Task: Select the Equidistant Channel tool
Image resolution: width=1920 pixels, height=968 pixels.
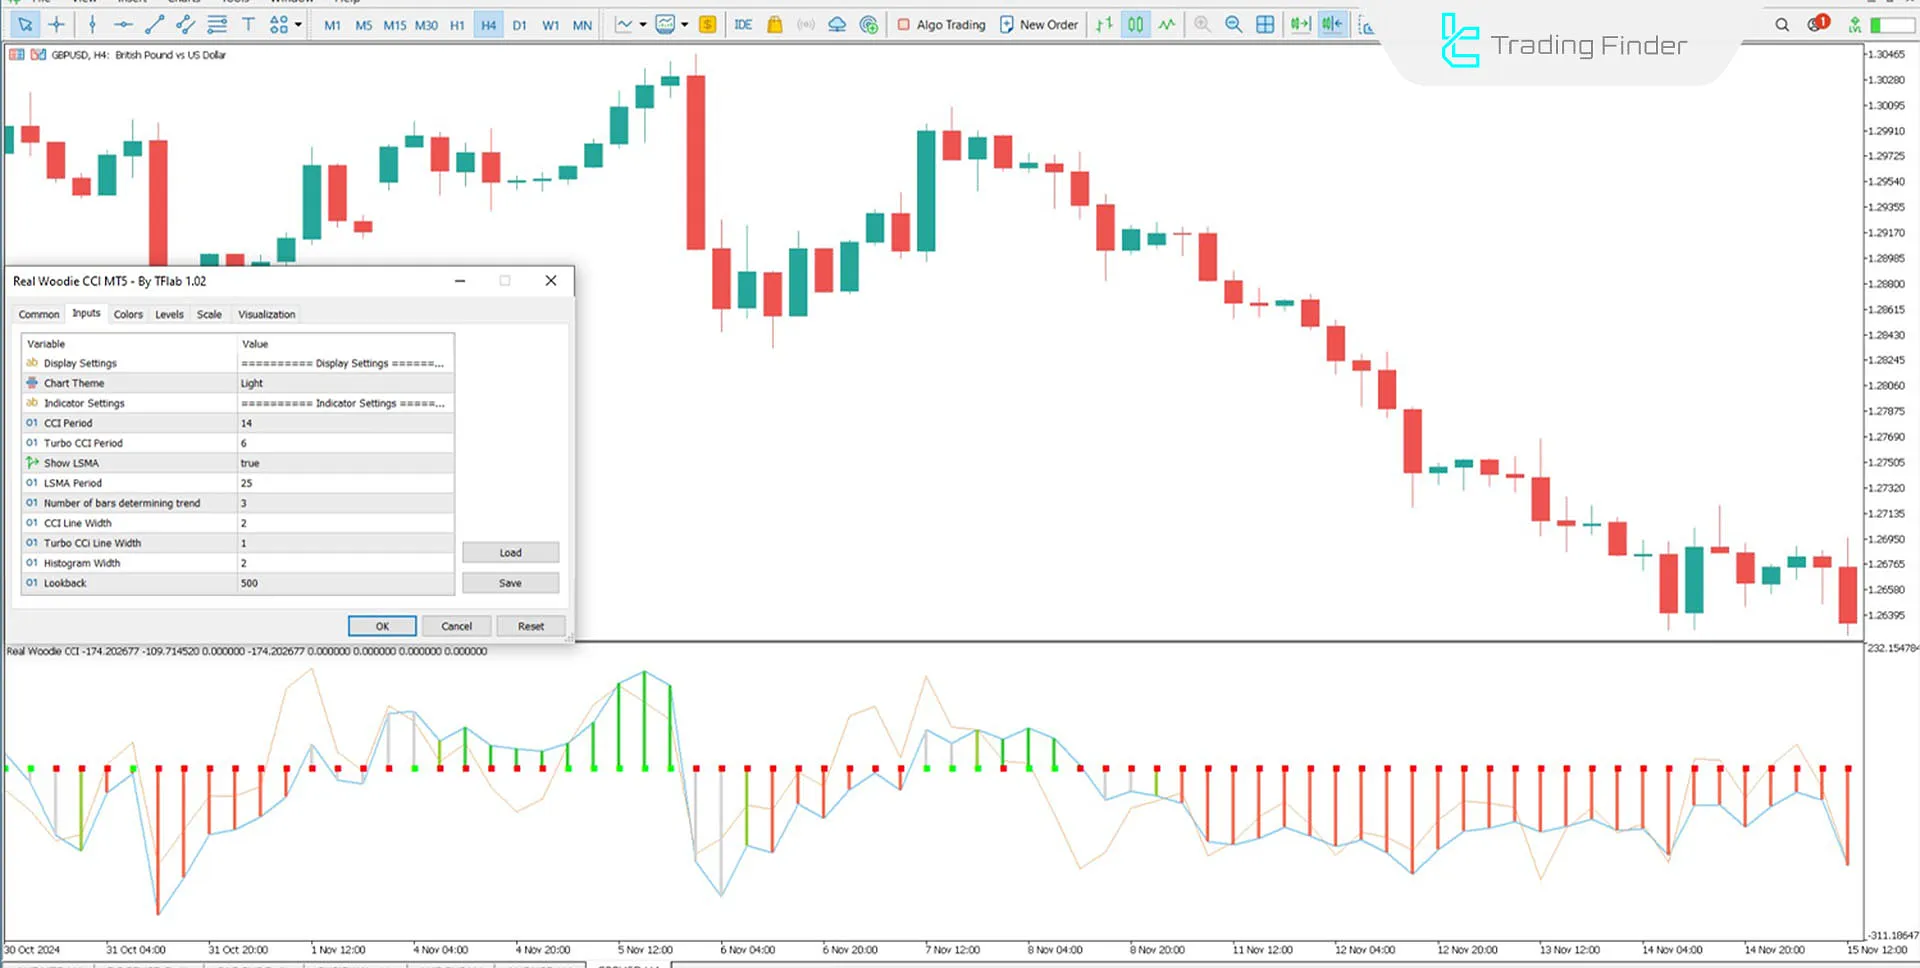Action: (184, 24)
